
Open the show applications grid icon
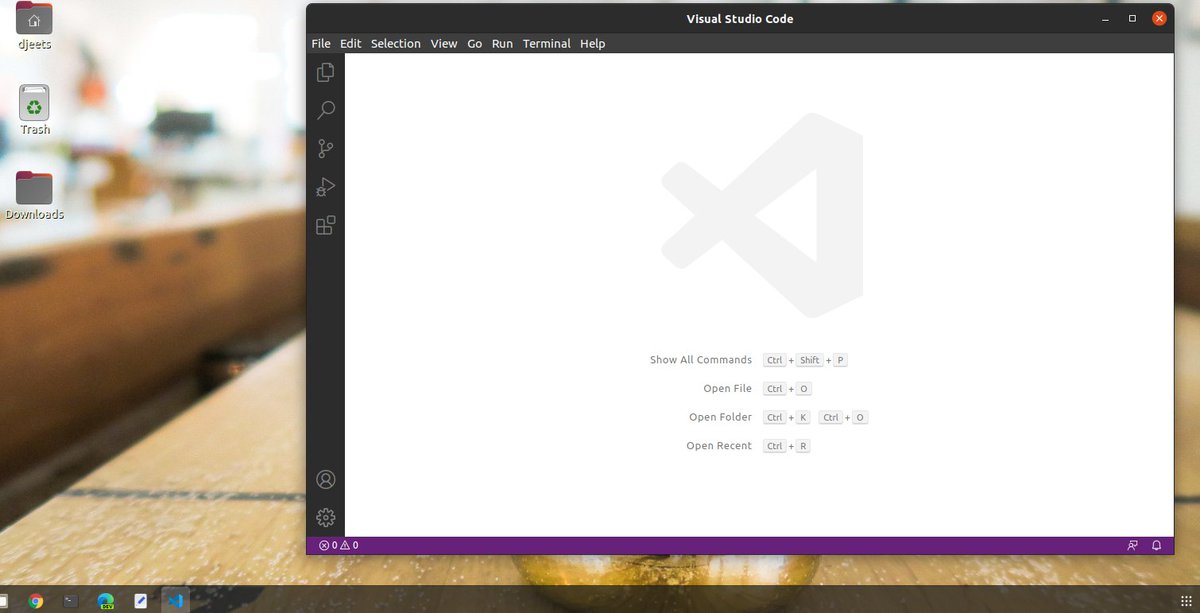pyautogui.click(x=1187, y=601)
